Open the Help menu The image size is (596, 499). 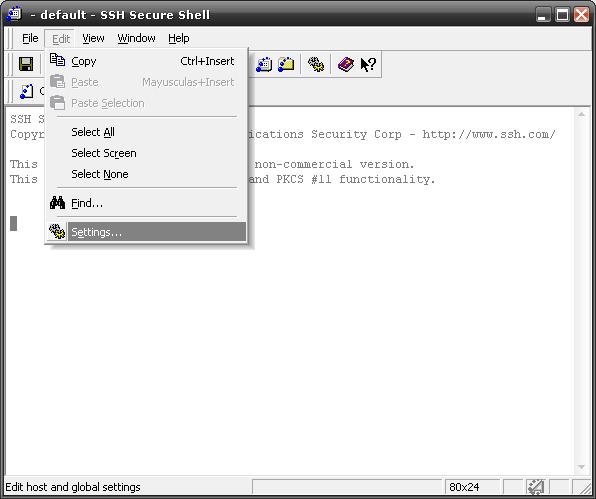(x=179, y=38)
